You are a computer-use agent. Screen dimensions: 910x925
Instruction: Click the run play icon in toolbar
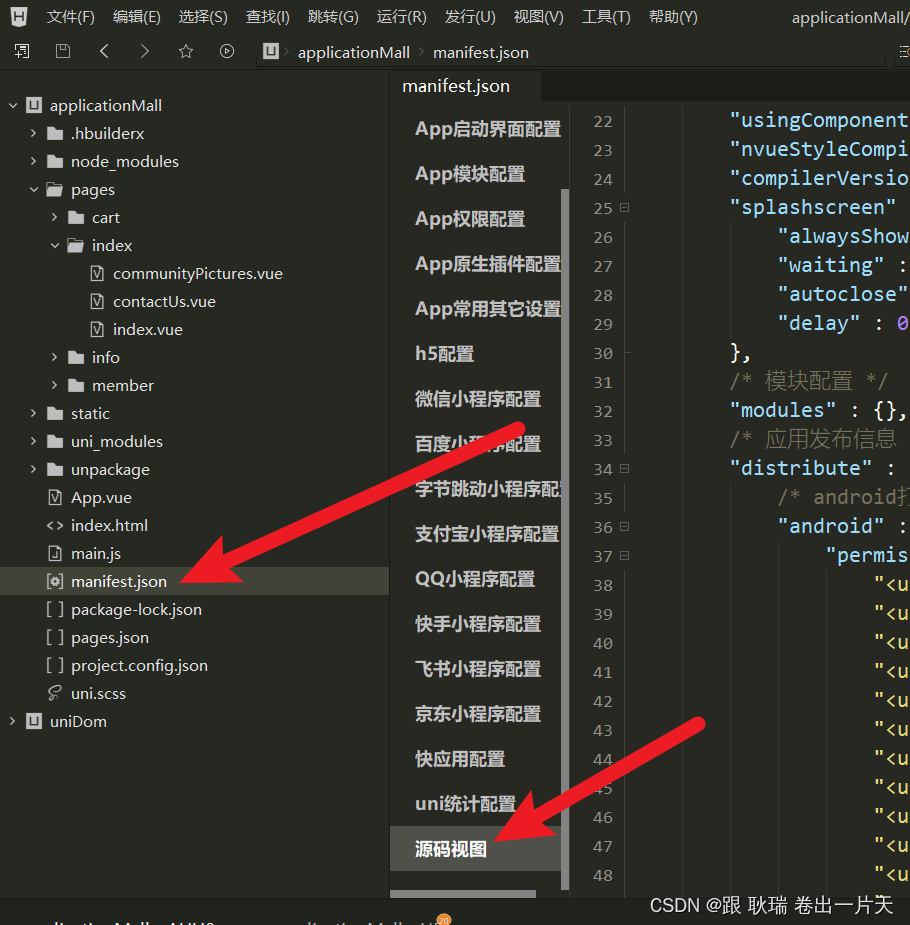226,51
